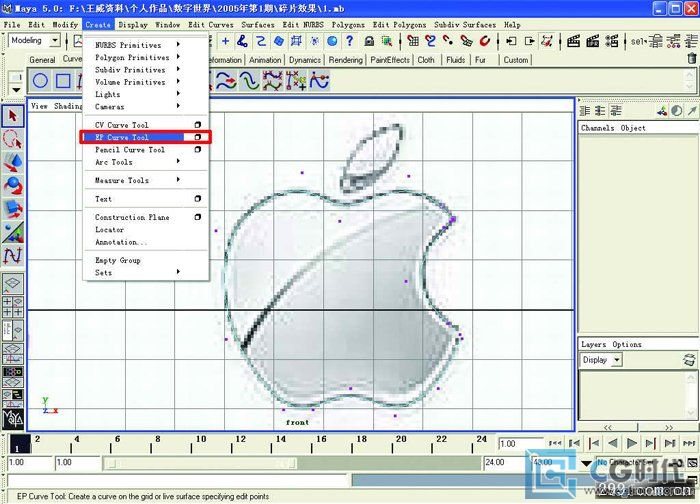Open the Text option box
The height and width of the screenshot is (504, 700).
(197, 199)
